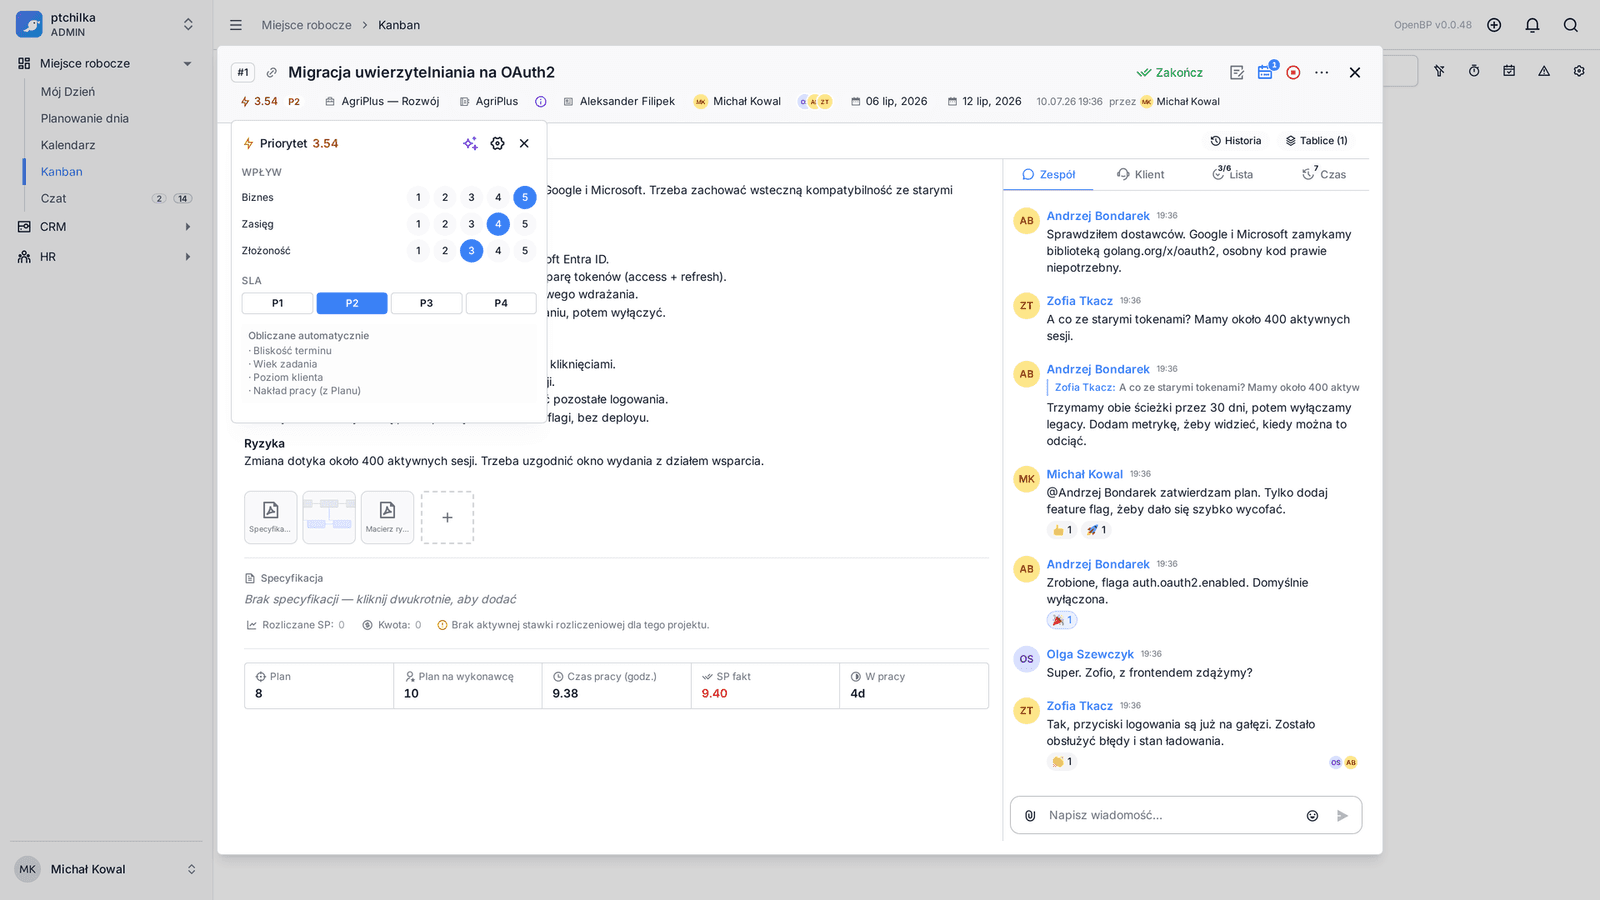The width and height of the screenshot is (1600, 900).
Task: Open the Historia button
Action: (x=1236, y=141)
